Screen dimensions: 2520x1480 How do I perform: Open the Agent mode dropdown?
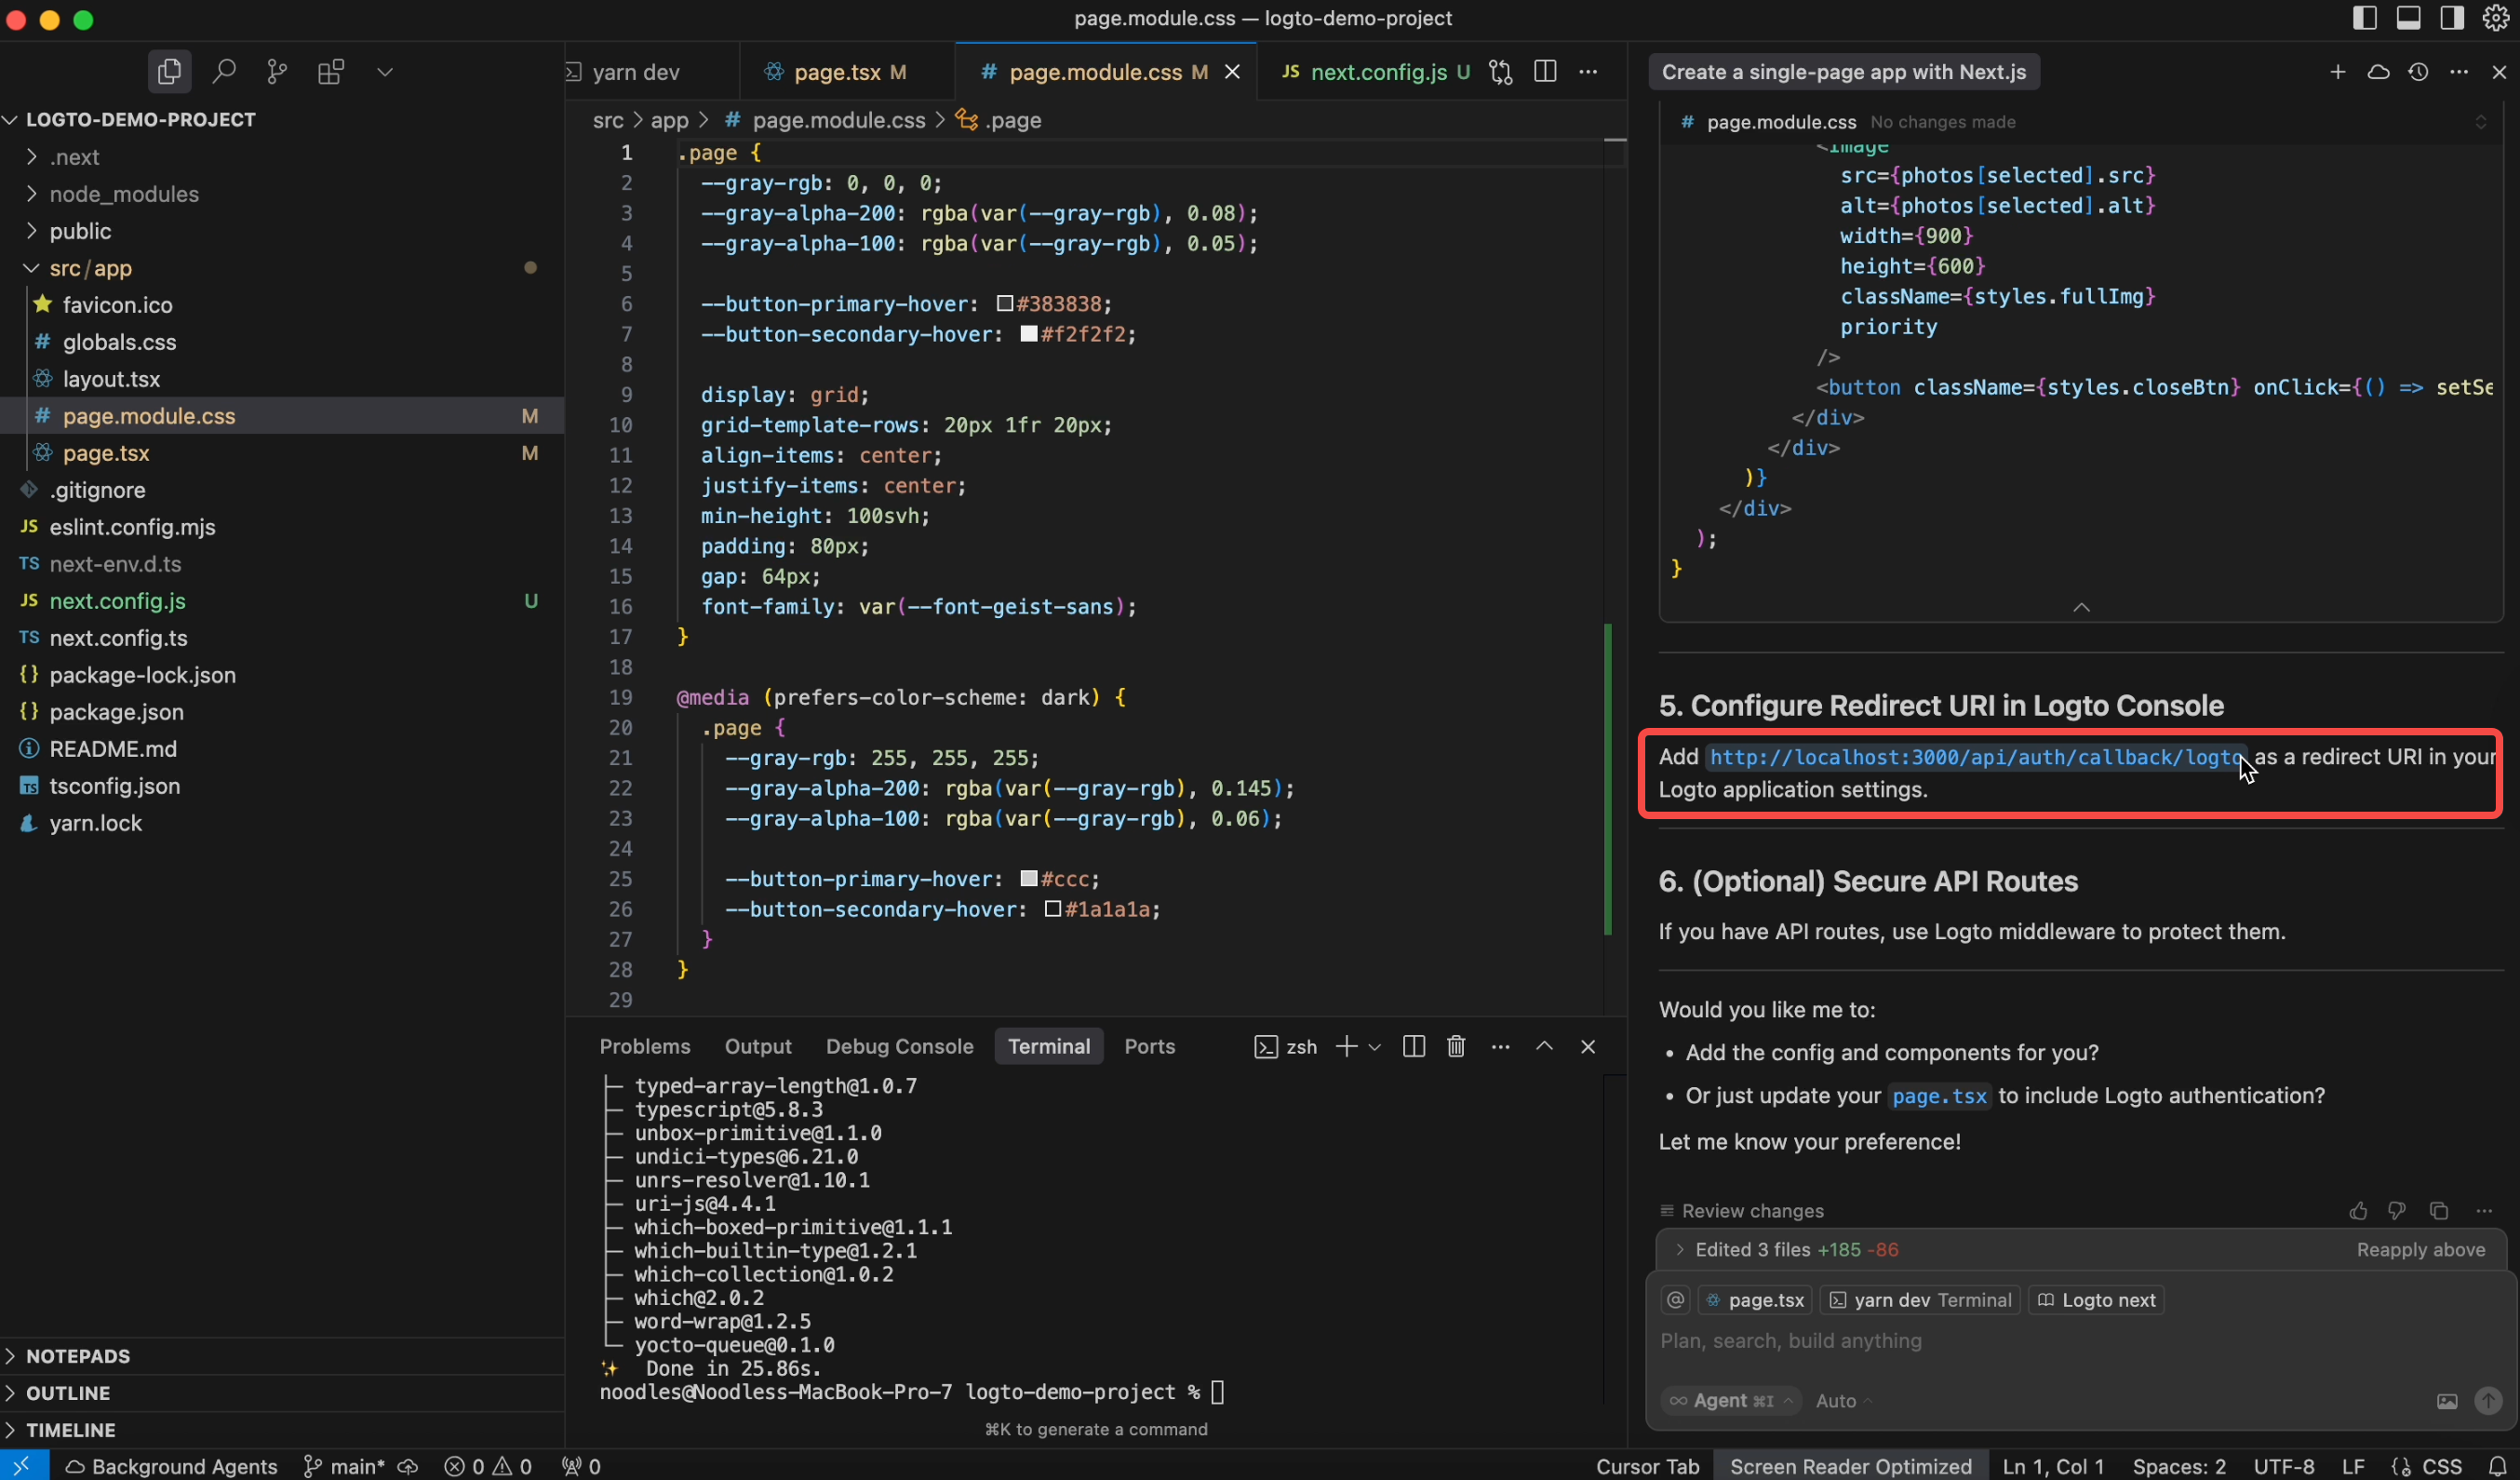[1732, 1401]
